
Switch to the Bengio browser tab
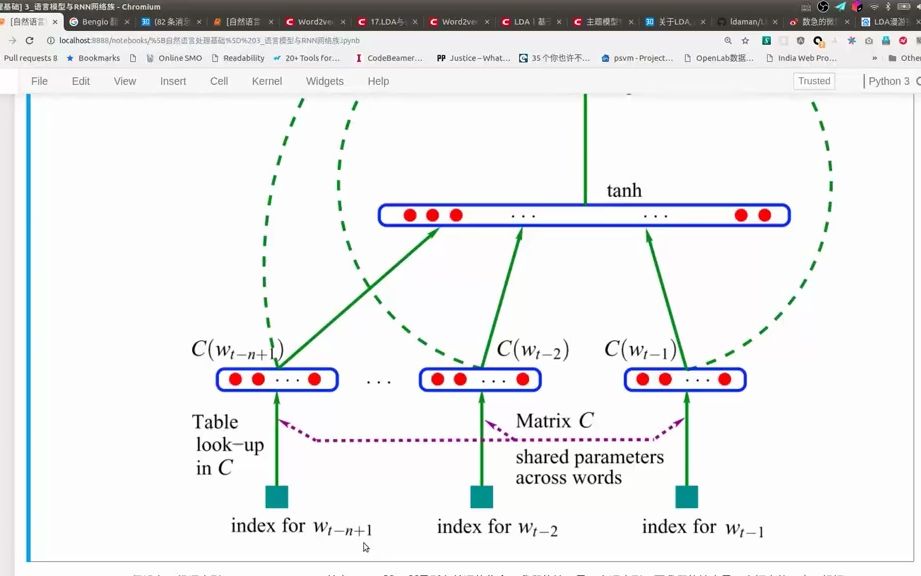pyautogui.click(x=96, y=21)
